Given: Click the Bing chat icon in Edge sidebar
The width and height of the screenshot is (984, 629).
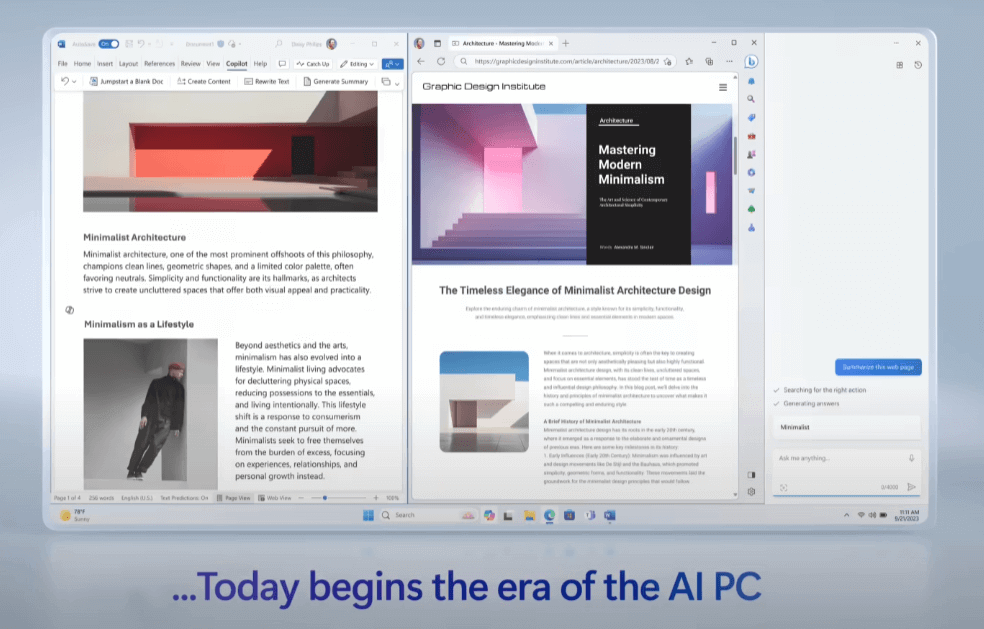Looking at the screenshot, I should pyautogui.click(x=750, y=61).
